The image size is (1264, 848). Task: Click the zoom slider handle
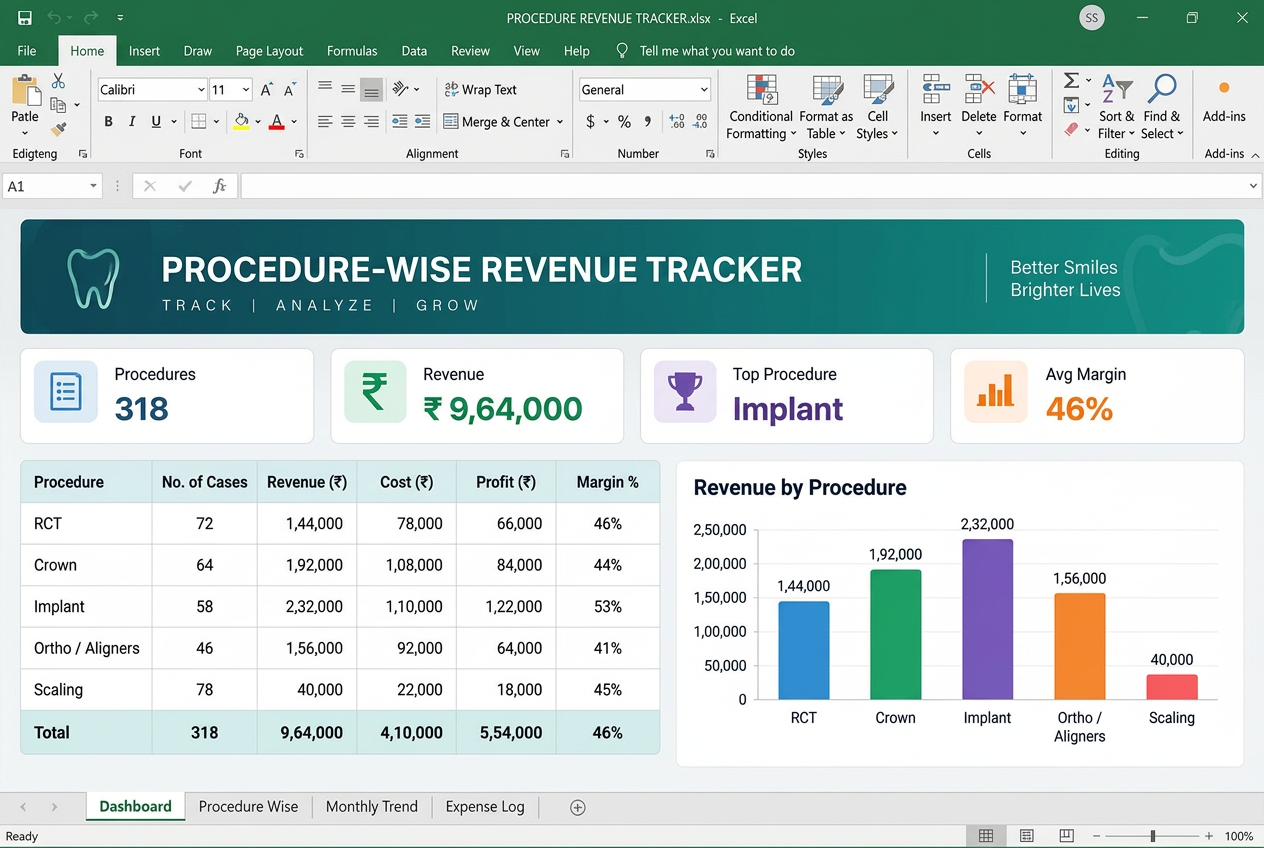(1153, 836)
